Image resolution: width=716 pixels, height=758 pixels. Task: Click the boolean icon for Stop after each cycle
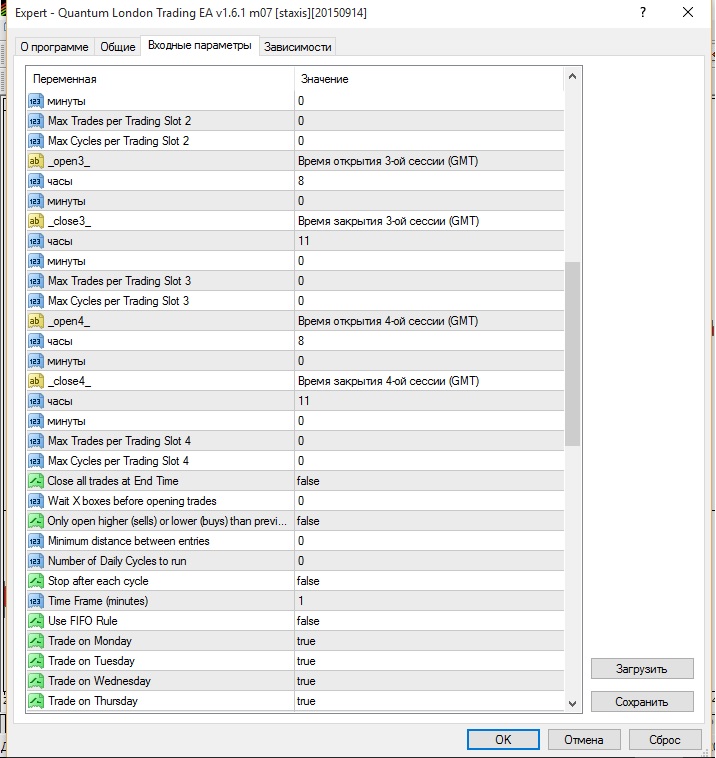36,581
